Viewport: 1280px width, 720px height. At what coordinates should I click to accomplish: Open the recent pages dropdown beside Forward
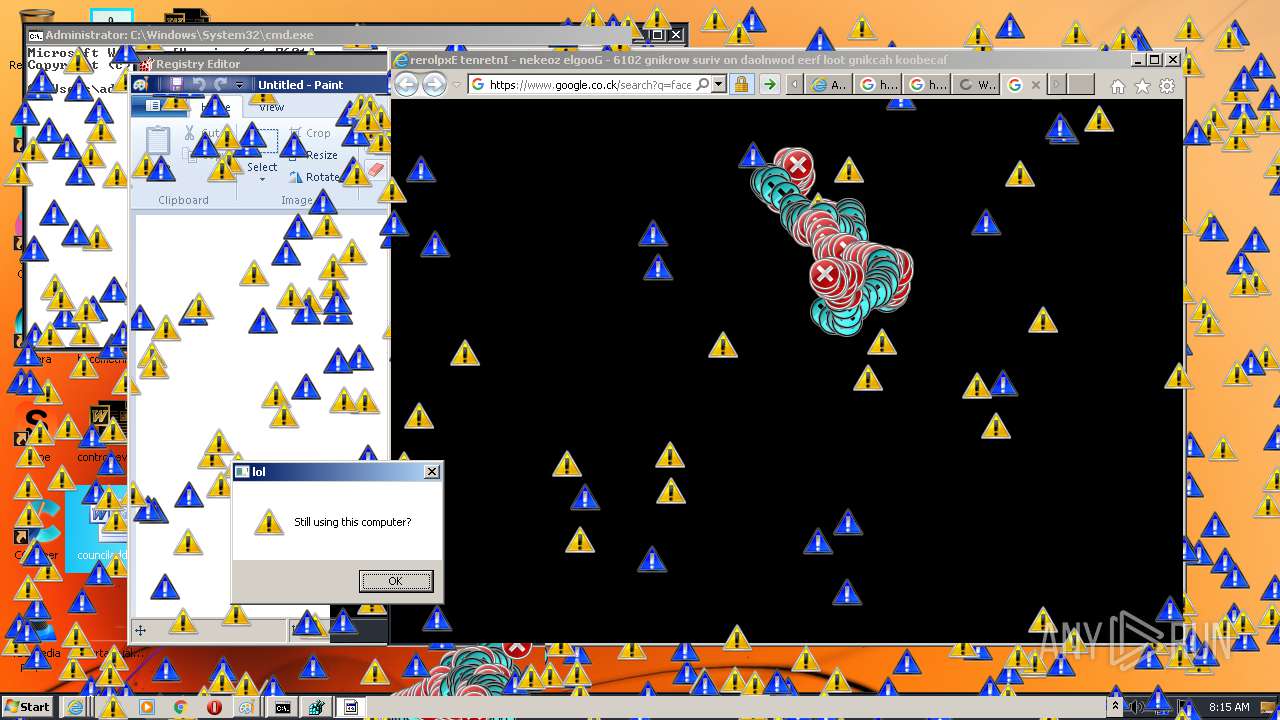[x=457, y=85]
